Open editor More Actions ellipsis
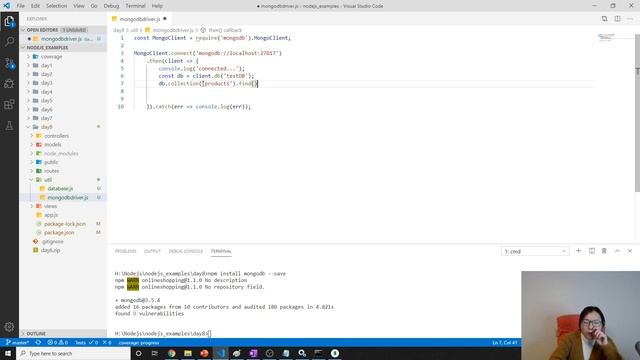This screenshot has height=360, width=640. point(630,19)
